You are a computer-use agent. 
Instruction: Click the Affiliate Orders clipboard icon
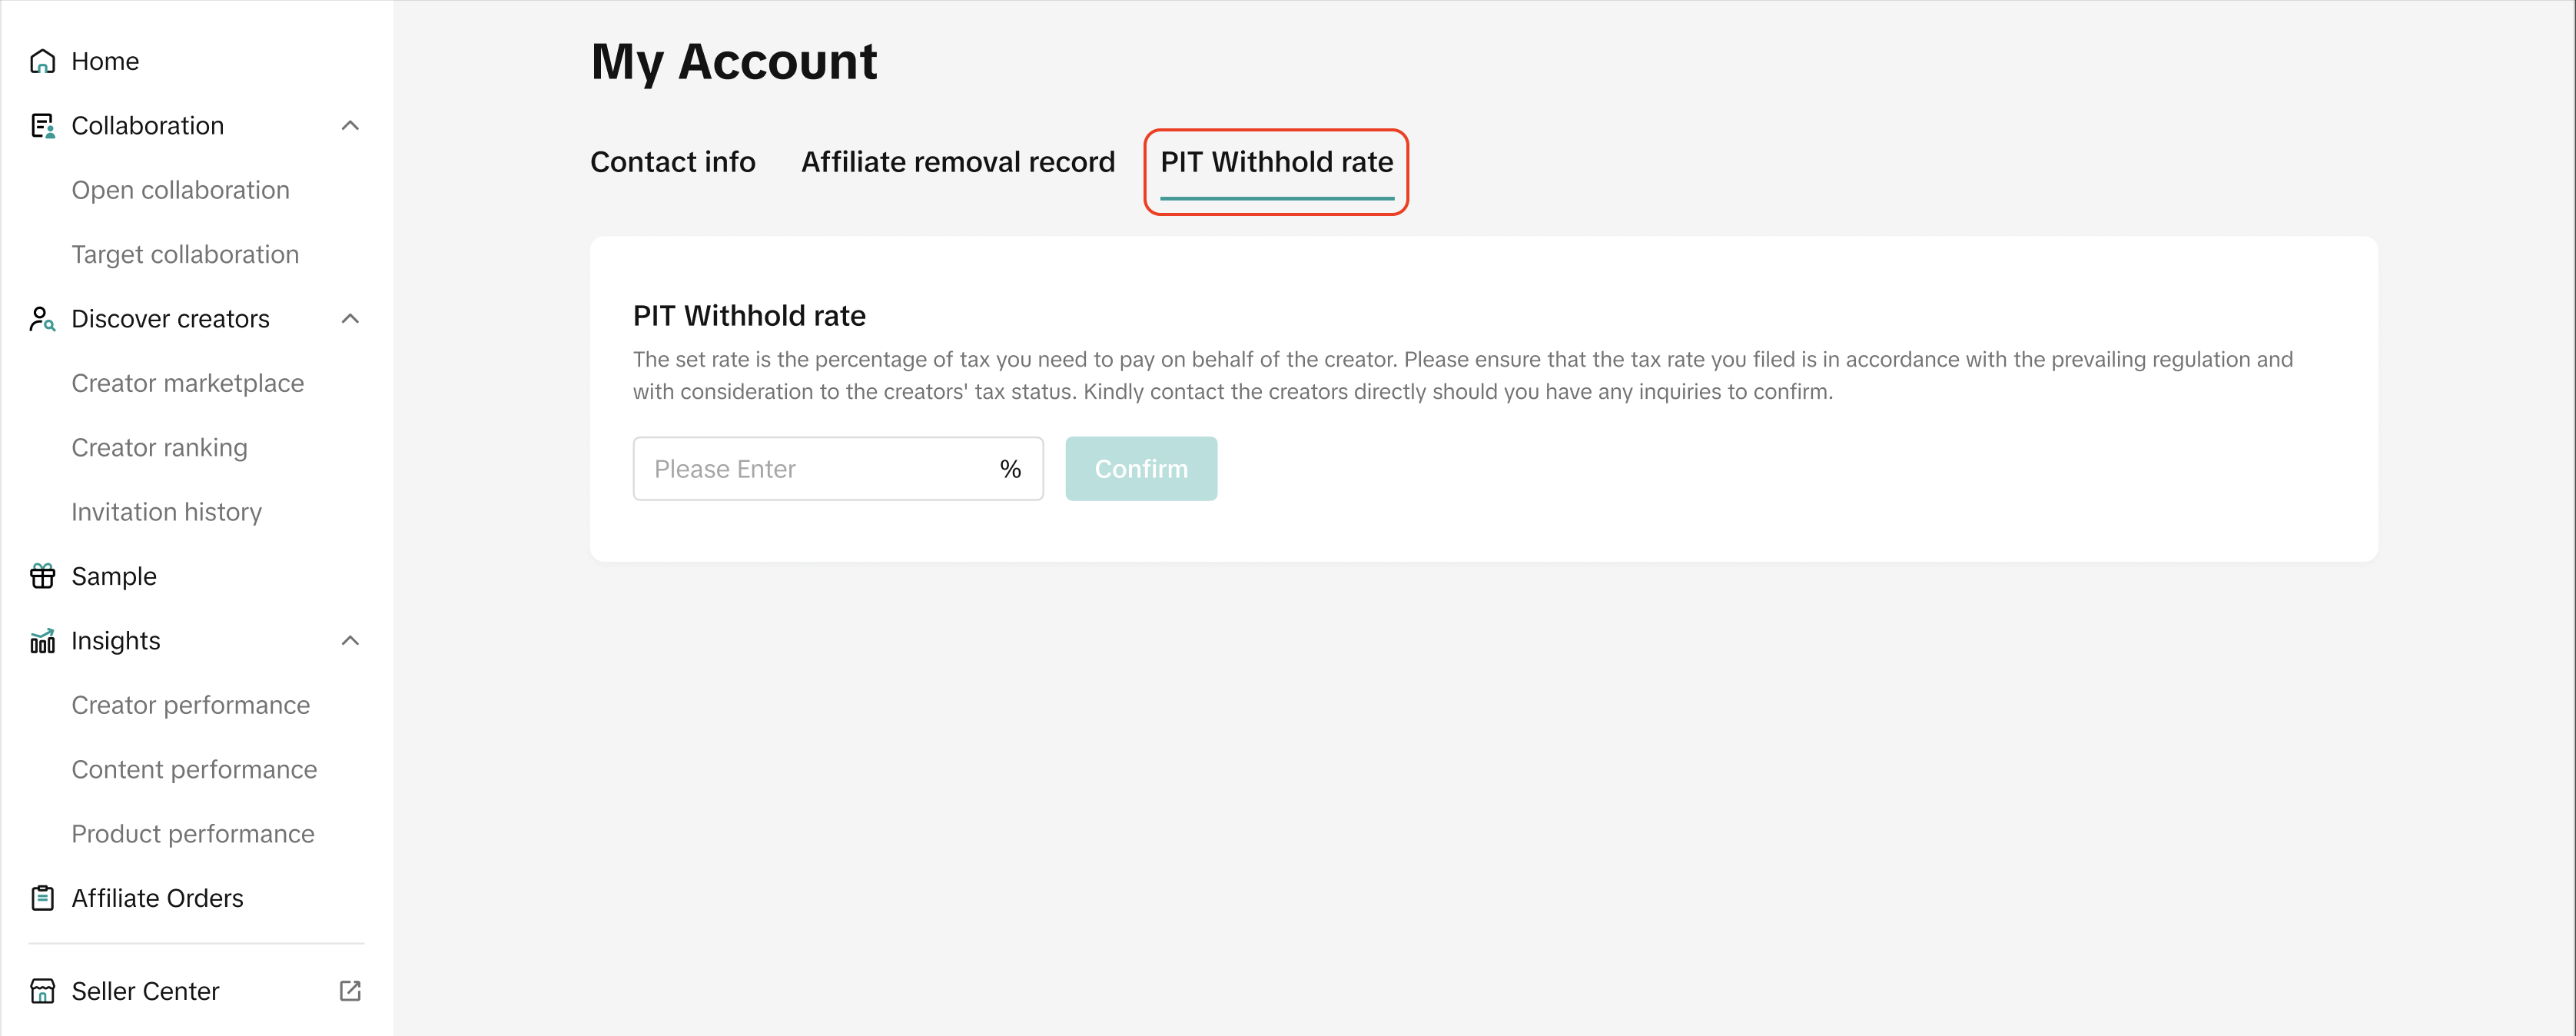pos(42,898)
